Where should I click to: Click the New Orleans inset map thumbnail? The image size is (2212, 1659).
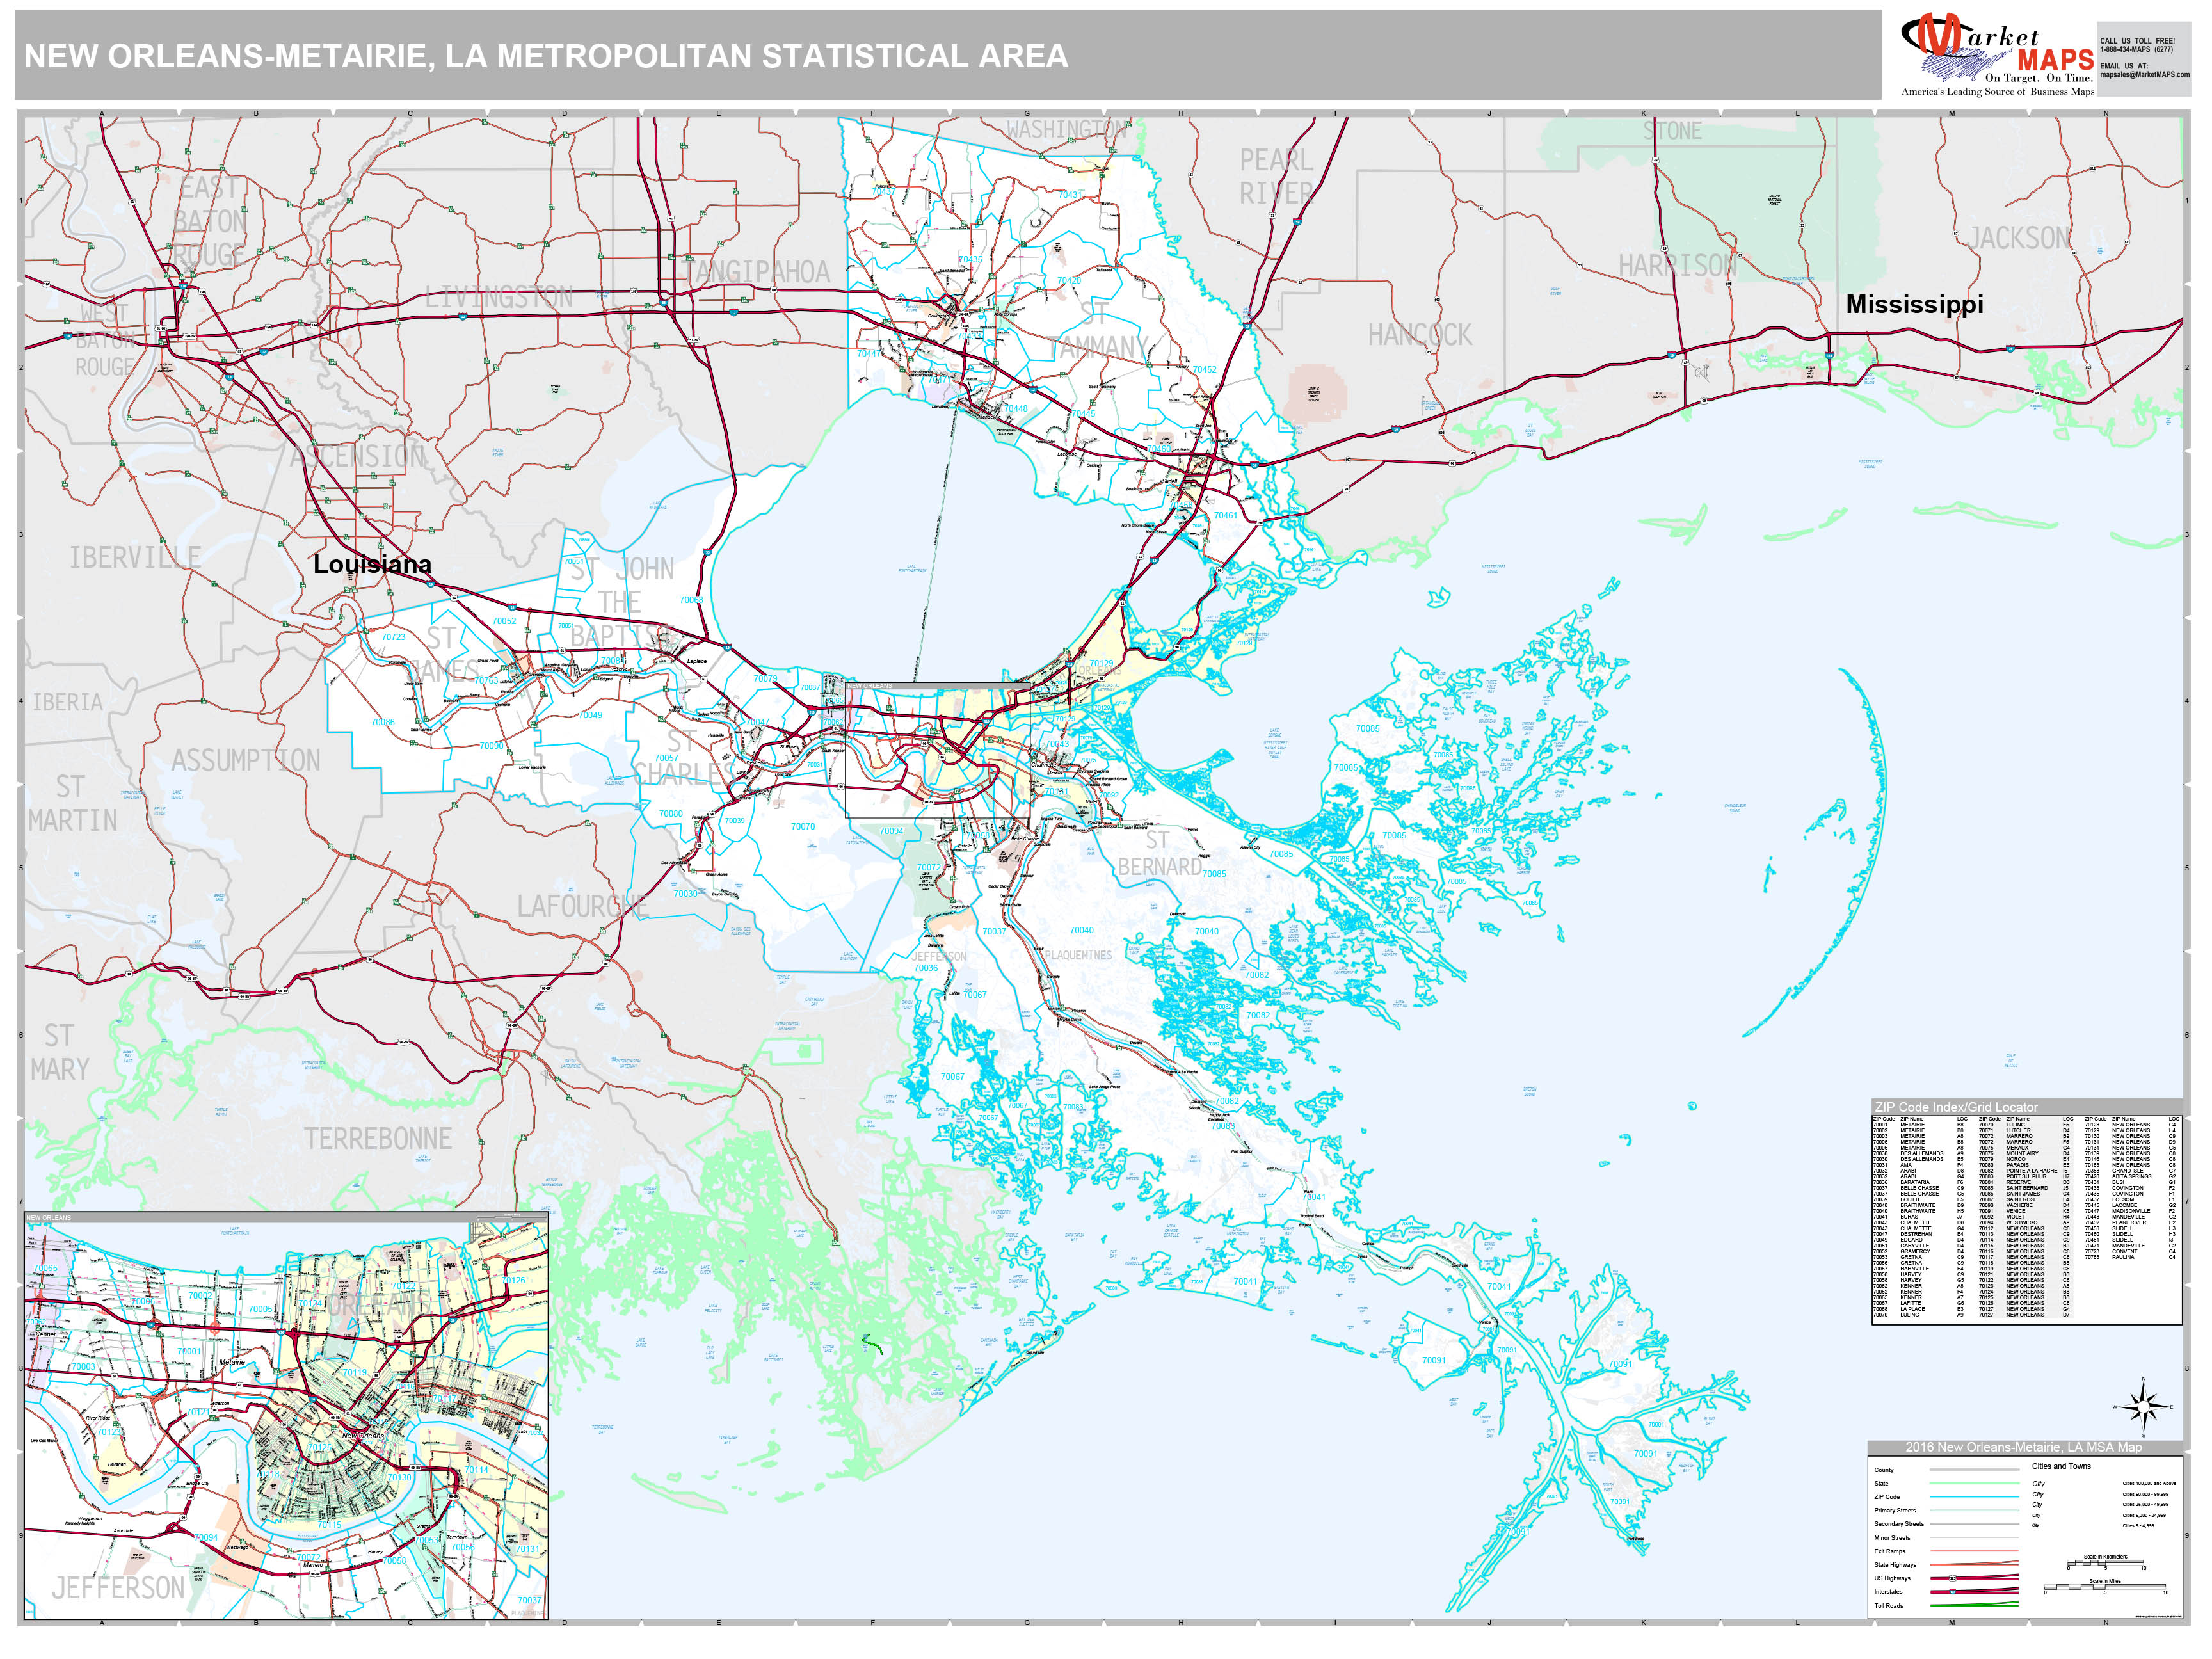pos(286,1415)
